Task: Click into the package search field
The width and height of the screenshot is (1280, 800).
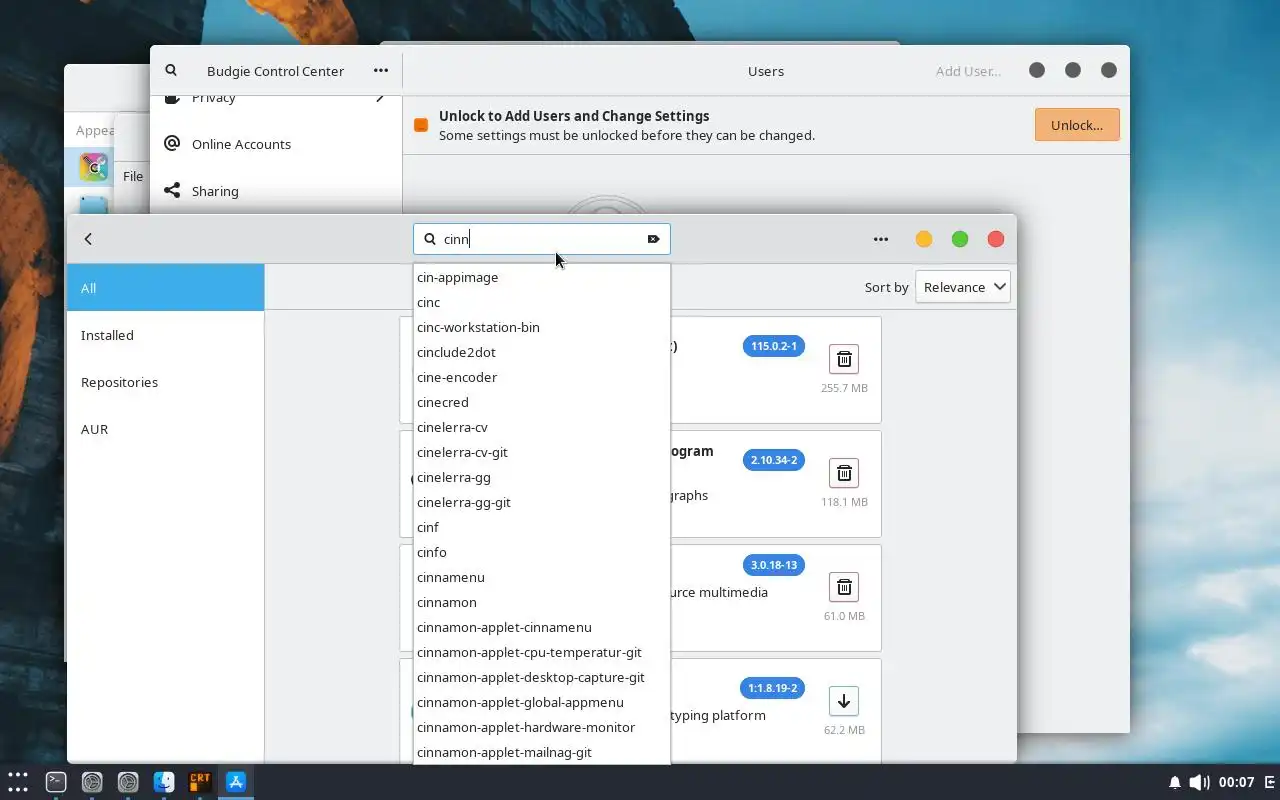Action: [x=541, y=239]
